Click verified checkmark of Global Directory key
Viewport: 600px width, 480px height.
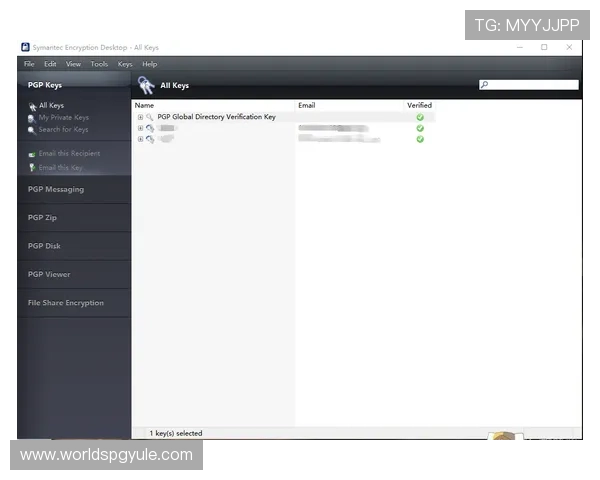(420, 117)
